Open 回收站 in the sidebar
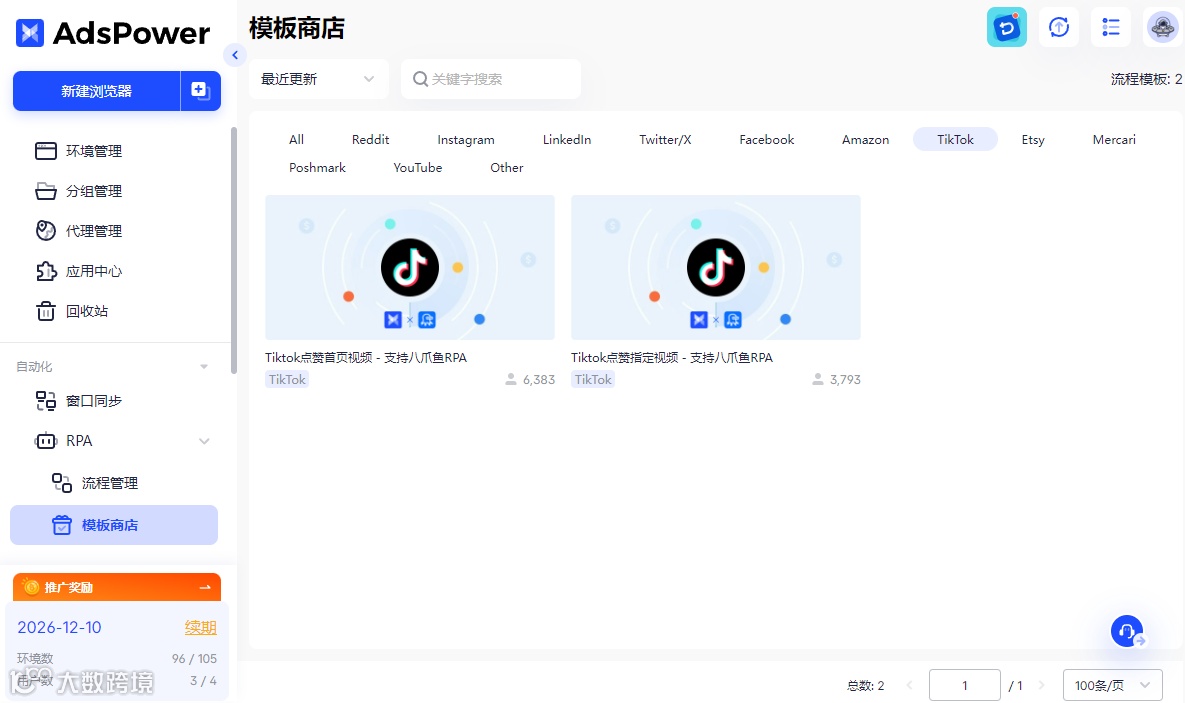The height and width of the screenshot is (703, 1185). [72, 311]
